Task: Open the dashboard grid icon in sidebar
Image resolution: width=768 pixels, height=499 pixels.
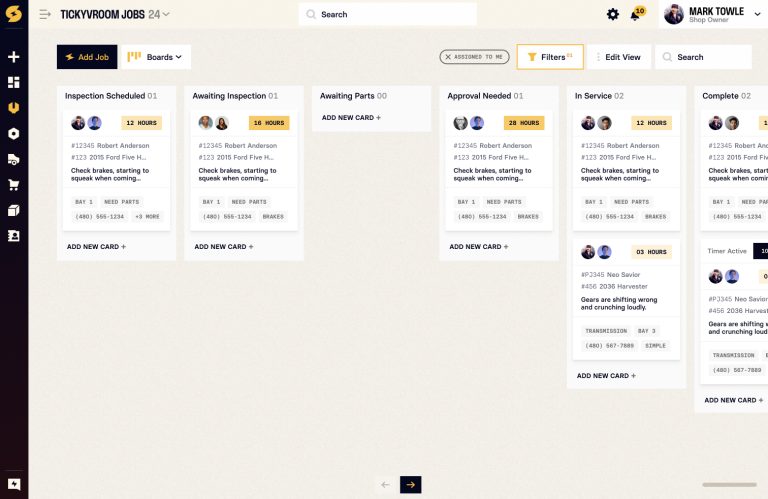Action: [x=14, y=82]
